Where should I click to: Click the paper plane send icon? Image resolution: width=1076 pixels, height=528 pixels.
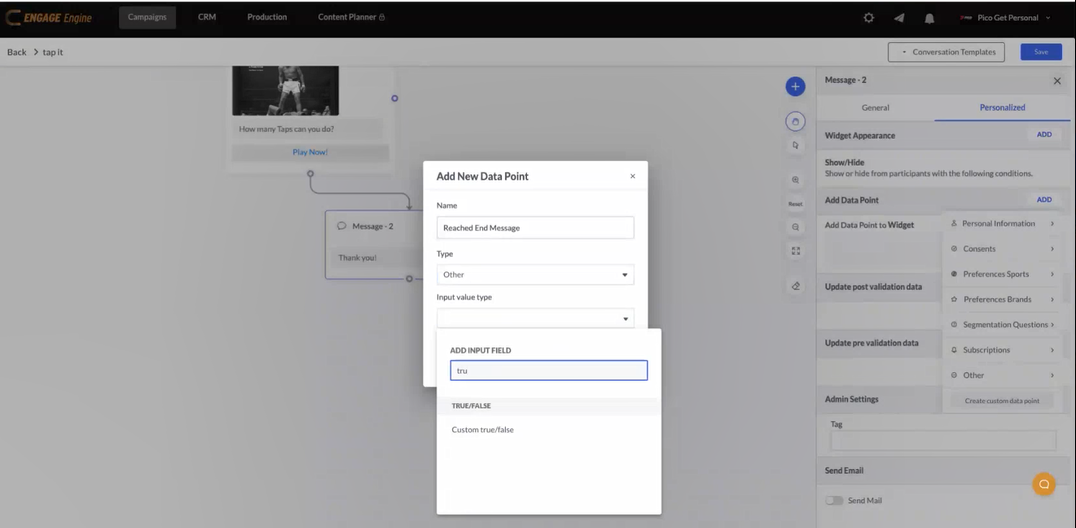899,18
